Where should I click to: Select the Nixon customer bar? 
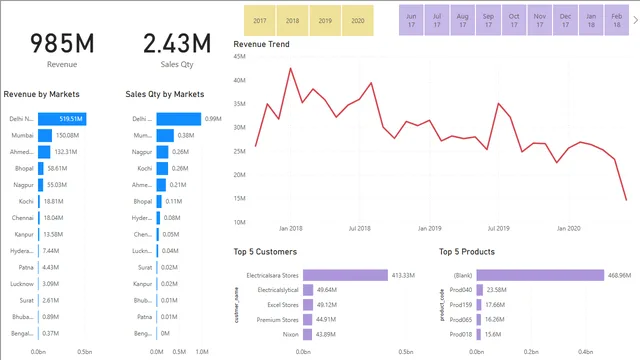[x=307, y=334]
